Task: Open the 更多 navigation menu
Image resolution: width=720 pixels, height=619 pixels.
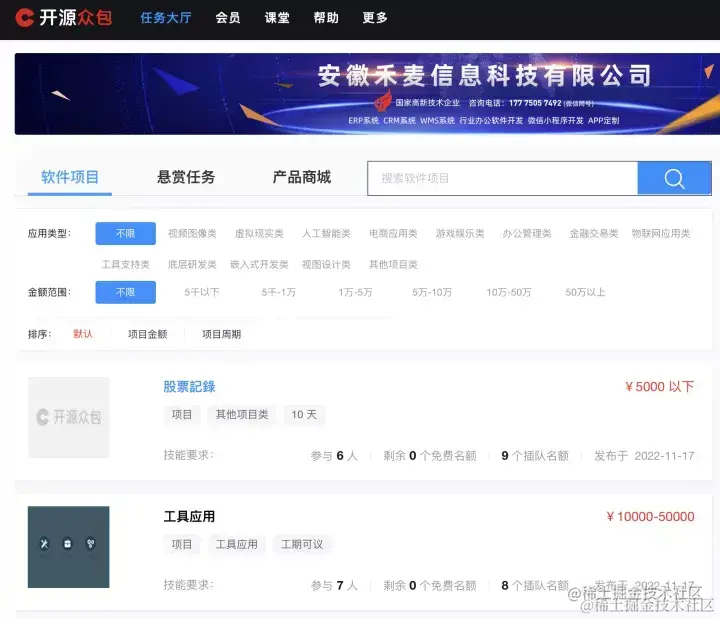Action: coord(375,18)
